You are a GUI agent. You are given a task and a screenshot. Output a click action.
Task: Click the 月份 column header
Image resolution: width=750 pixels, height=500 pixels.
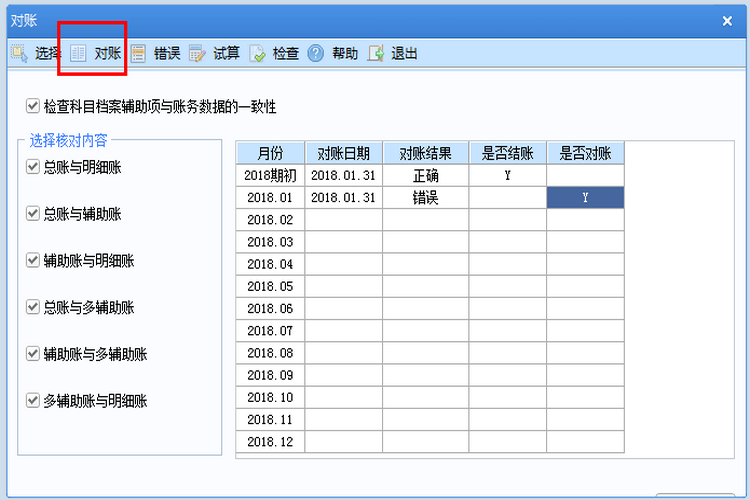click(270, 153)
